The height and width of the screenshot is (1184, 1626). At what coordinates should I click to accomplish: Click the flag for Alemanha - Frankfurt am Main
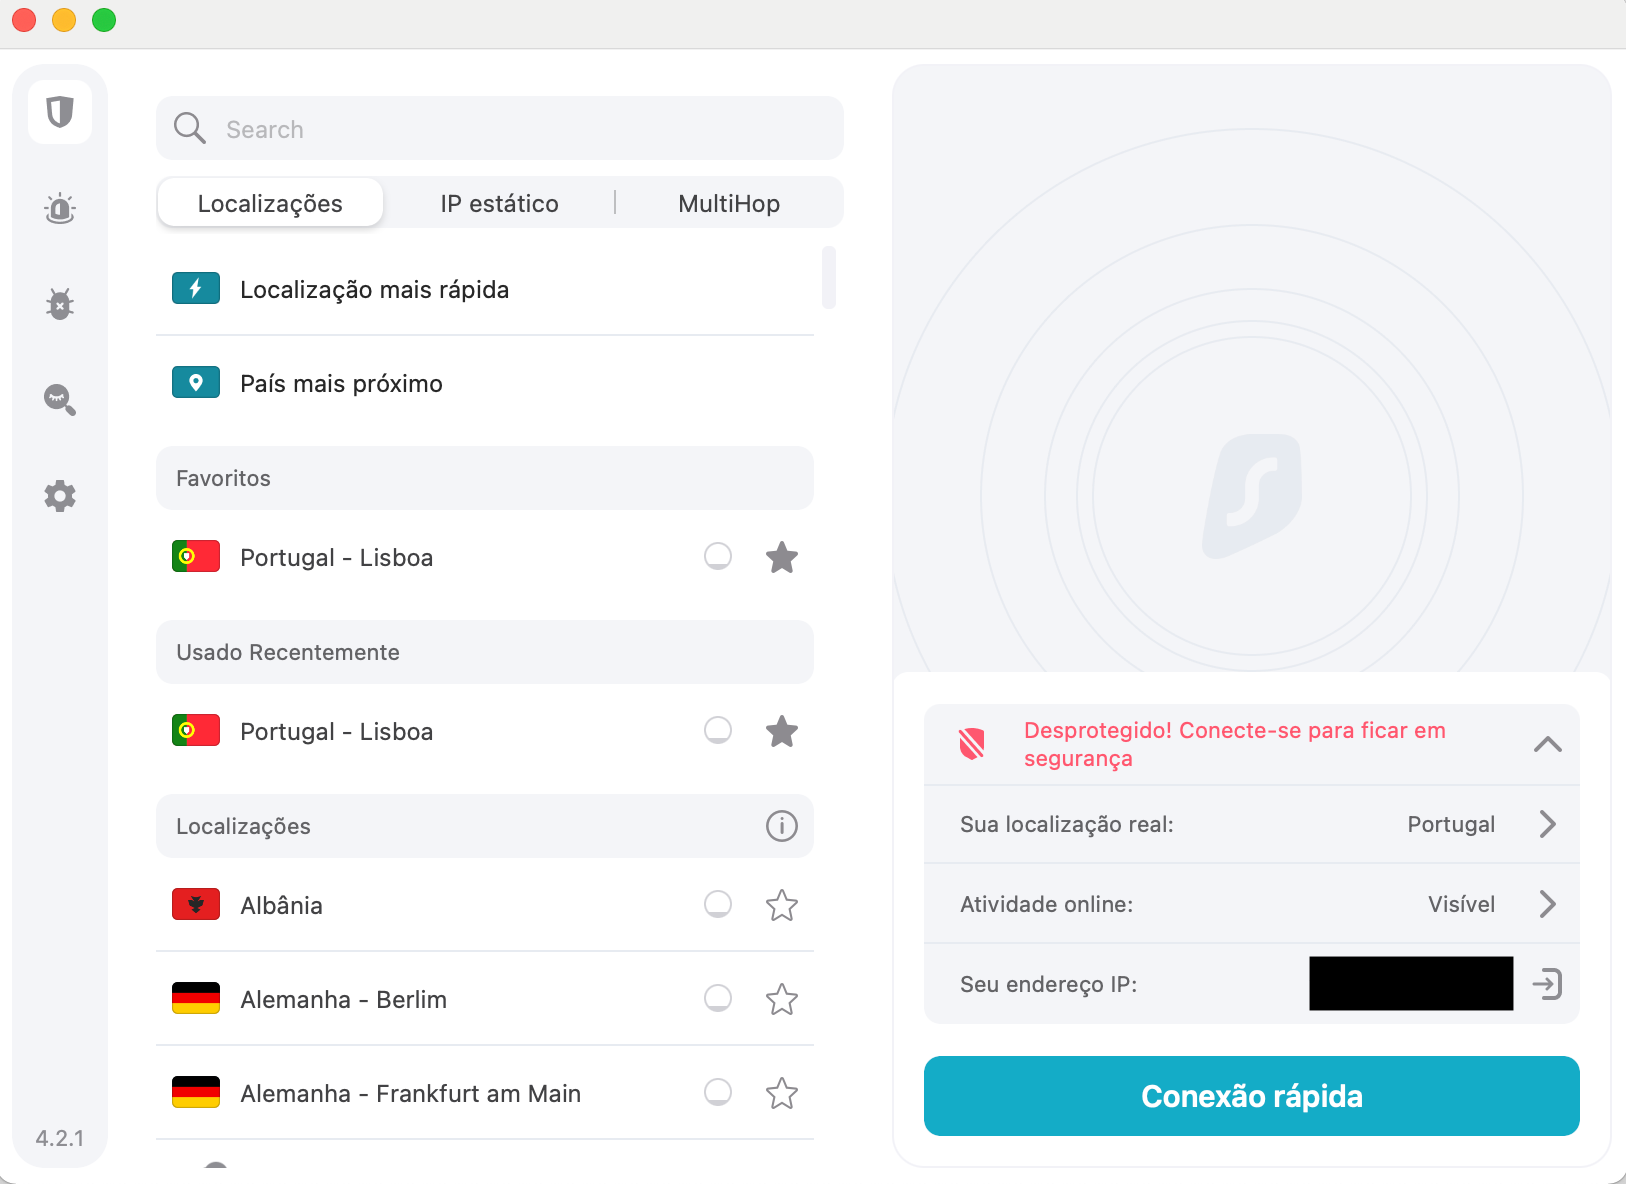196,1092
